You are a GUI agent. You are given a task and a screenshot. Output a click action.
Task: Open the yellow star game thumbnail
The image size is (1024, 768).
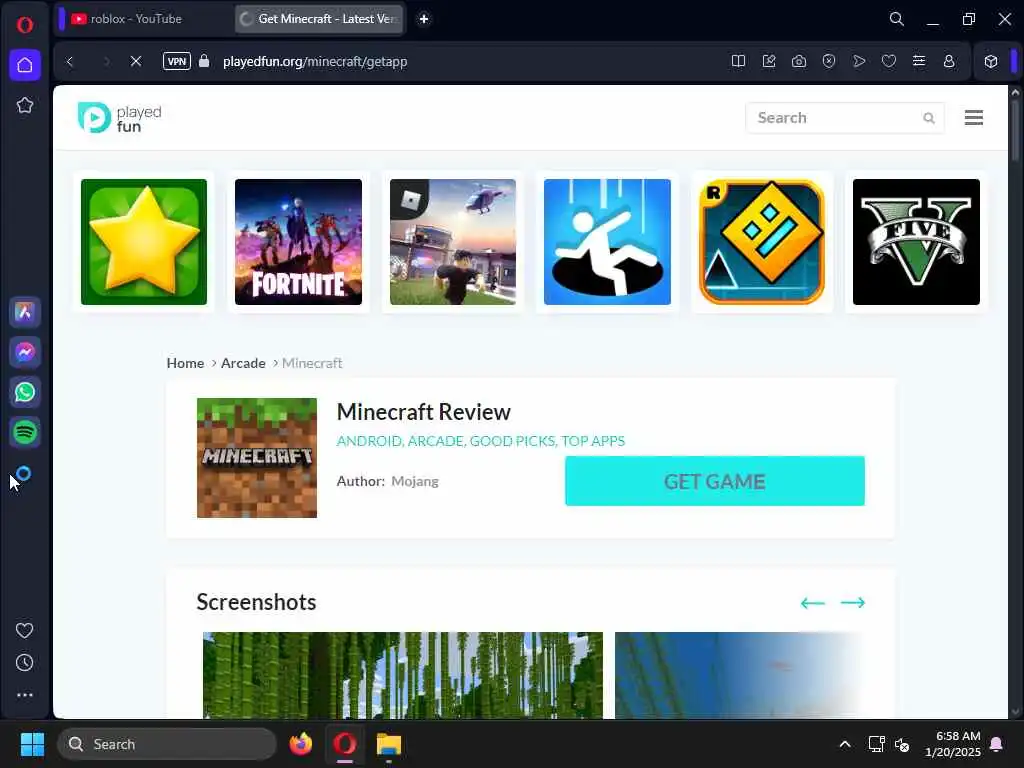(x=144, y=242)
